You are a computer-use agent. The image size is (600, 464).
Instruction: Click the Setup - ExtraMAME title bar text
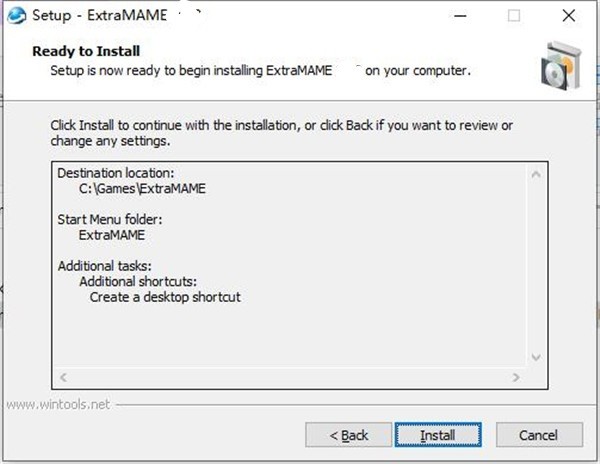(99, 16)
